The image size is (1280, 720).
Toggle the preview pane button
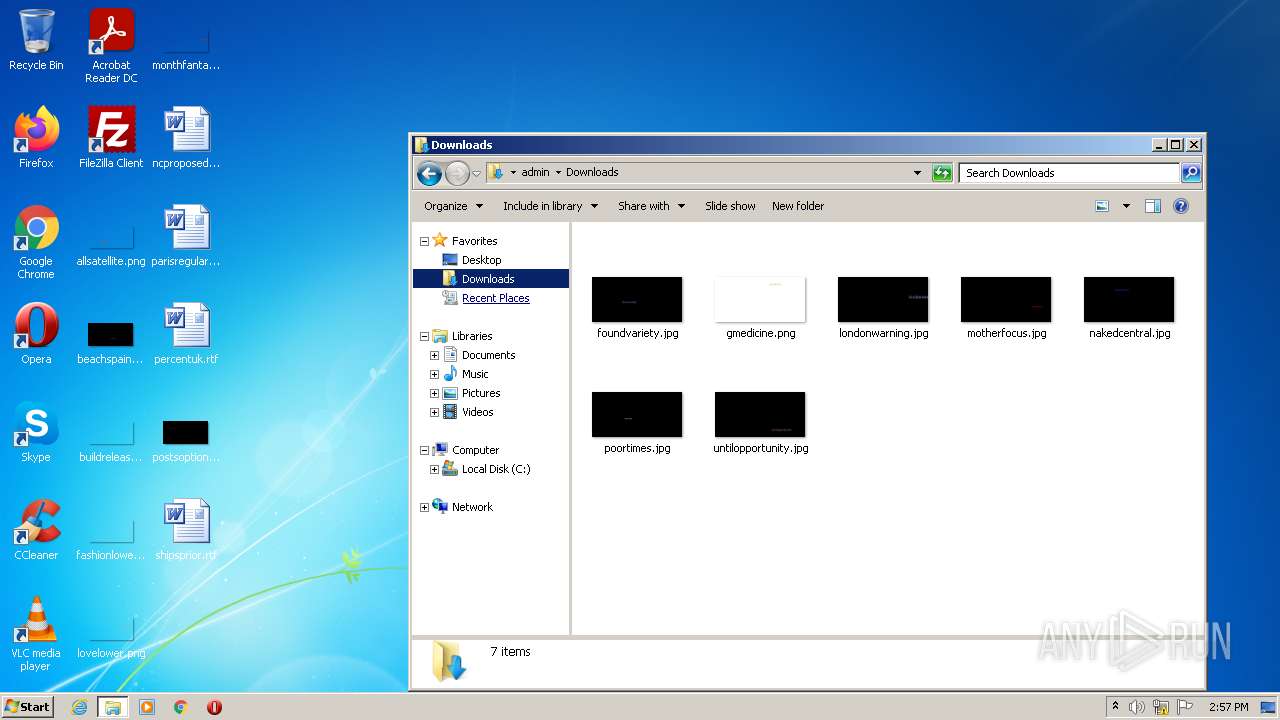1152,206
